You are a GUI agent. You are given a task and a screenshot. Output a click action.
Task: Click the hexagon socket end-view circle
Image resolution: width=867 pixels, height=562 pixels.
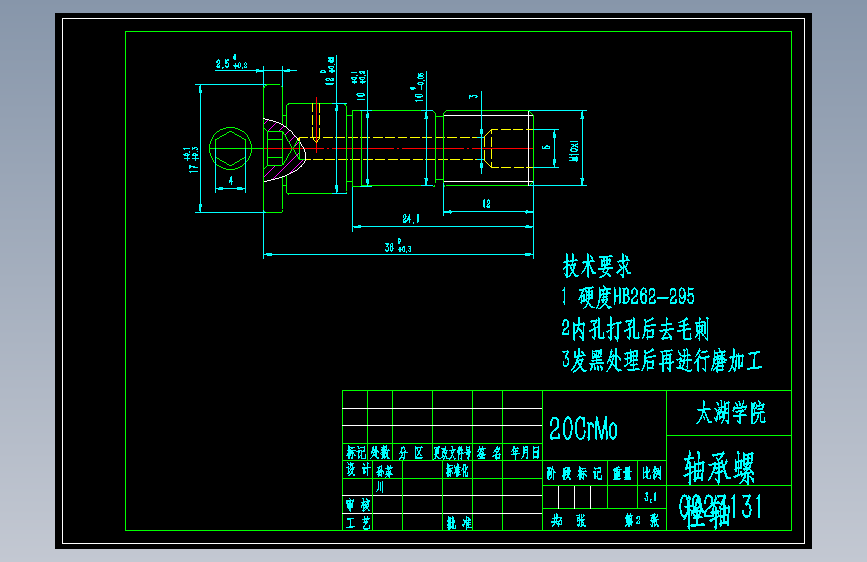point(231,148)
